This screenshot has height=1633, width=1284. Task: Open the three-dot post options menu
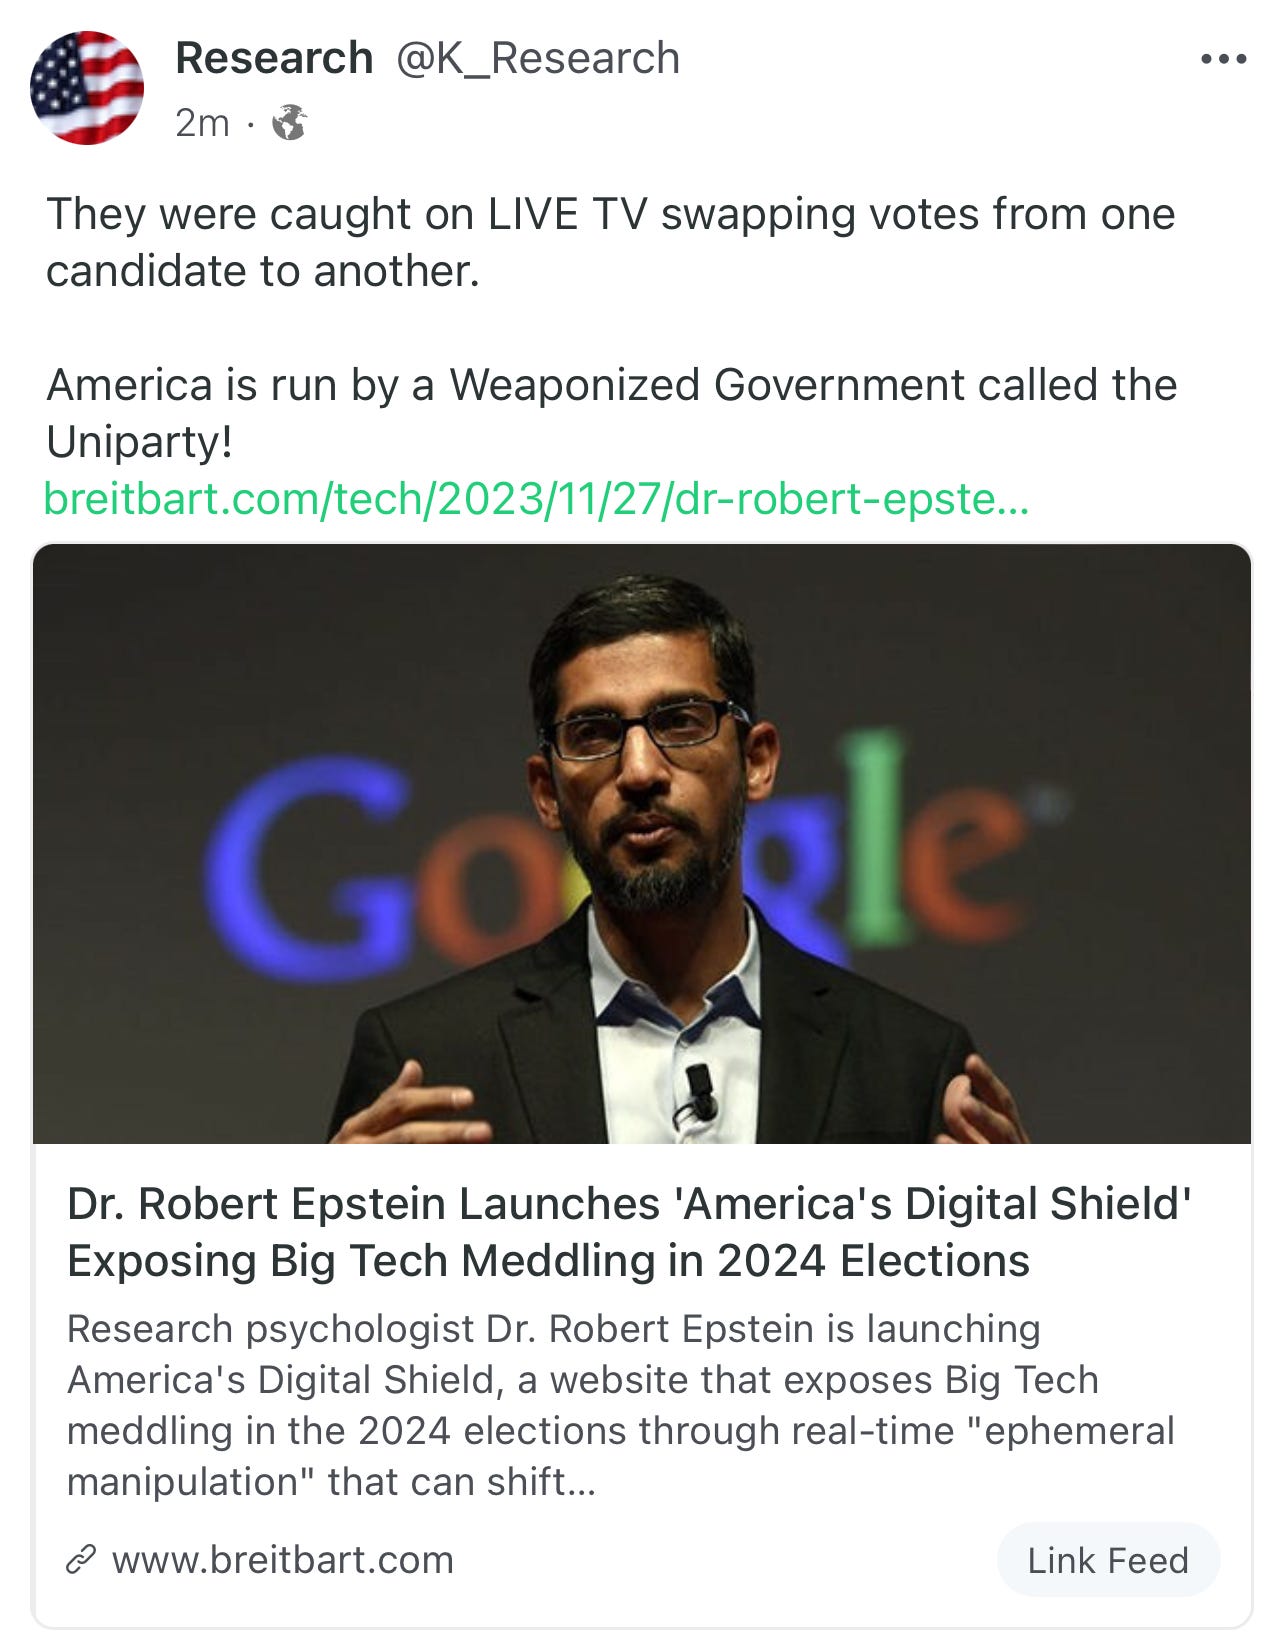click(1223, 59)
